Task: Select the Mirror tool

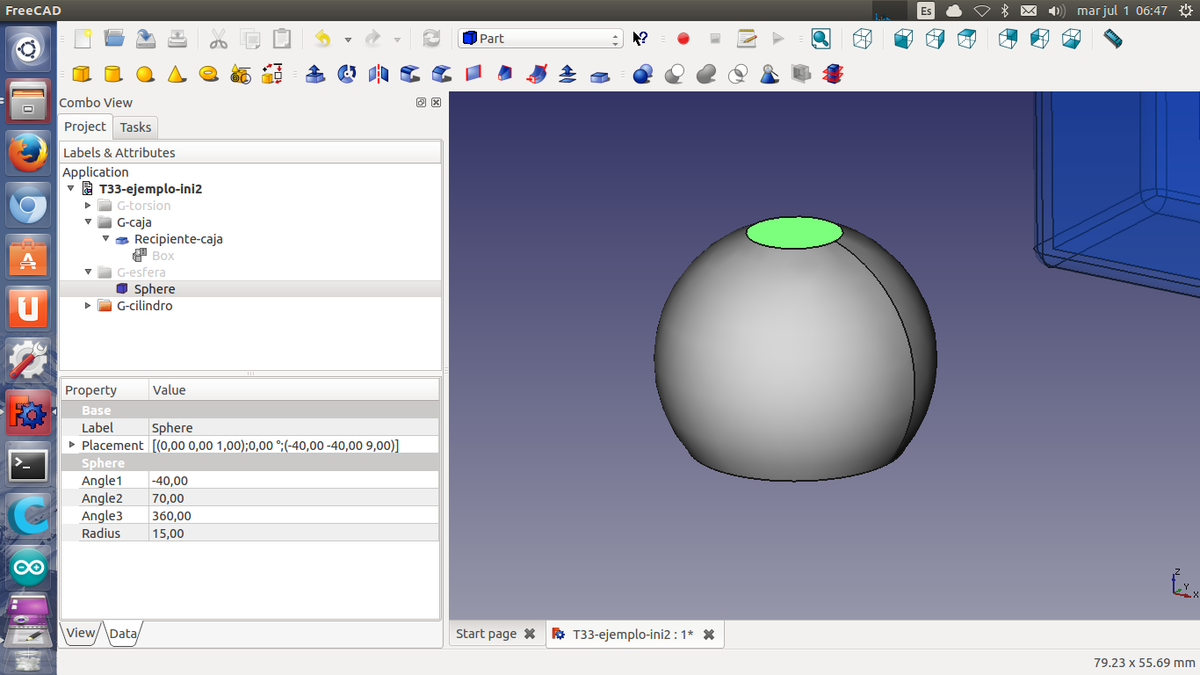Action: click(378, 74)
